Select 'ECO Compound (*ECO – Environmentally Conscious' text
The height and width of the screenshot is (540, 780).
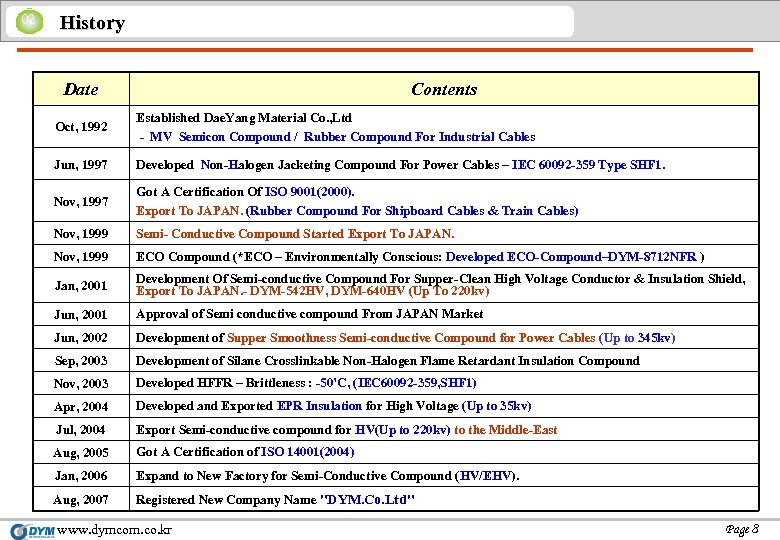[289, 257]
